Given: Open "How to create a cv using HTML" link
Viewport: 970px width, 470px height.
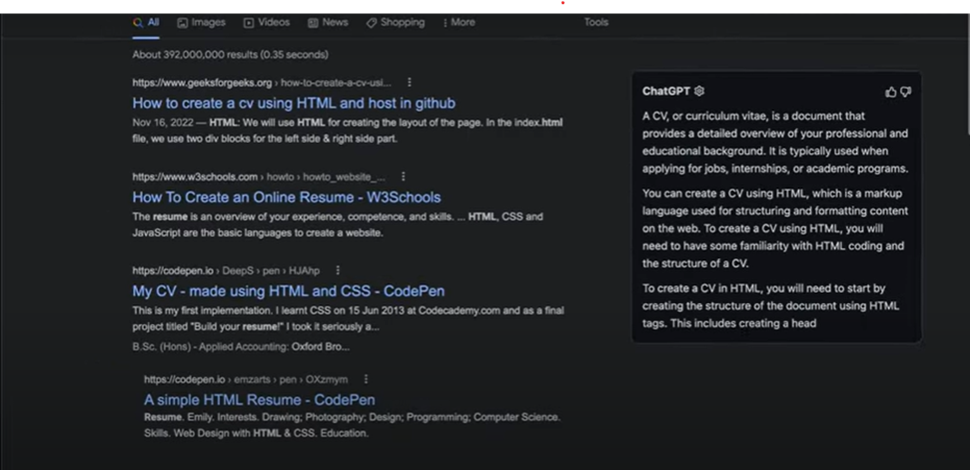Looking at the screenshot, I should click(294, 103).
